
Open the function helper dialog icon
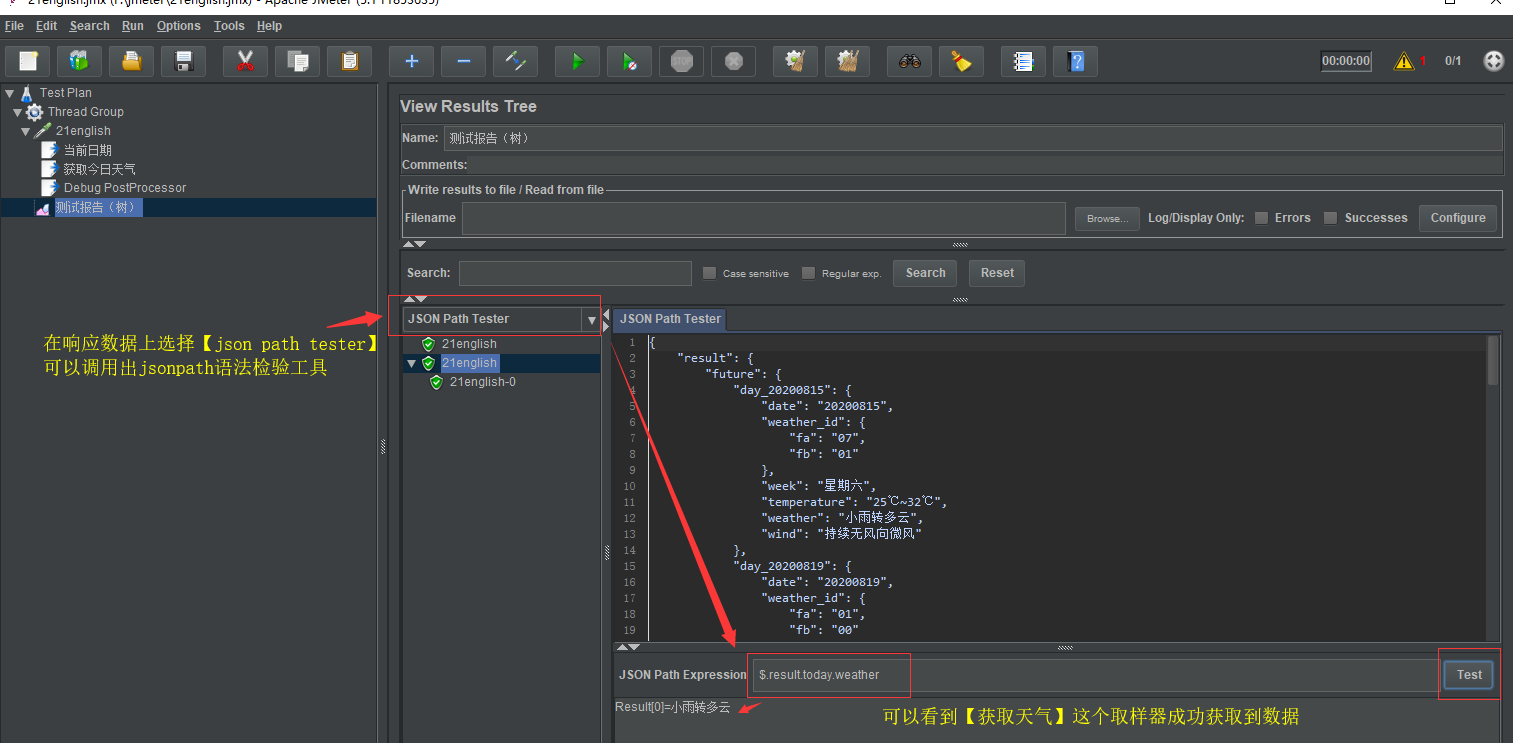tap(1023, 61)
